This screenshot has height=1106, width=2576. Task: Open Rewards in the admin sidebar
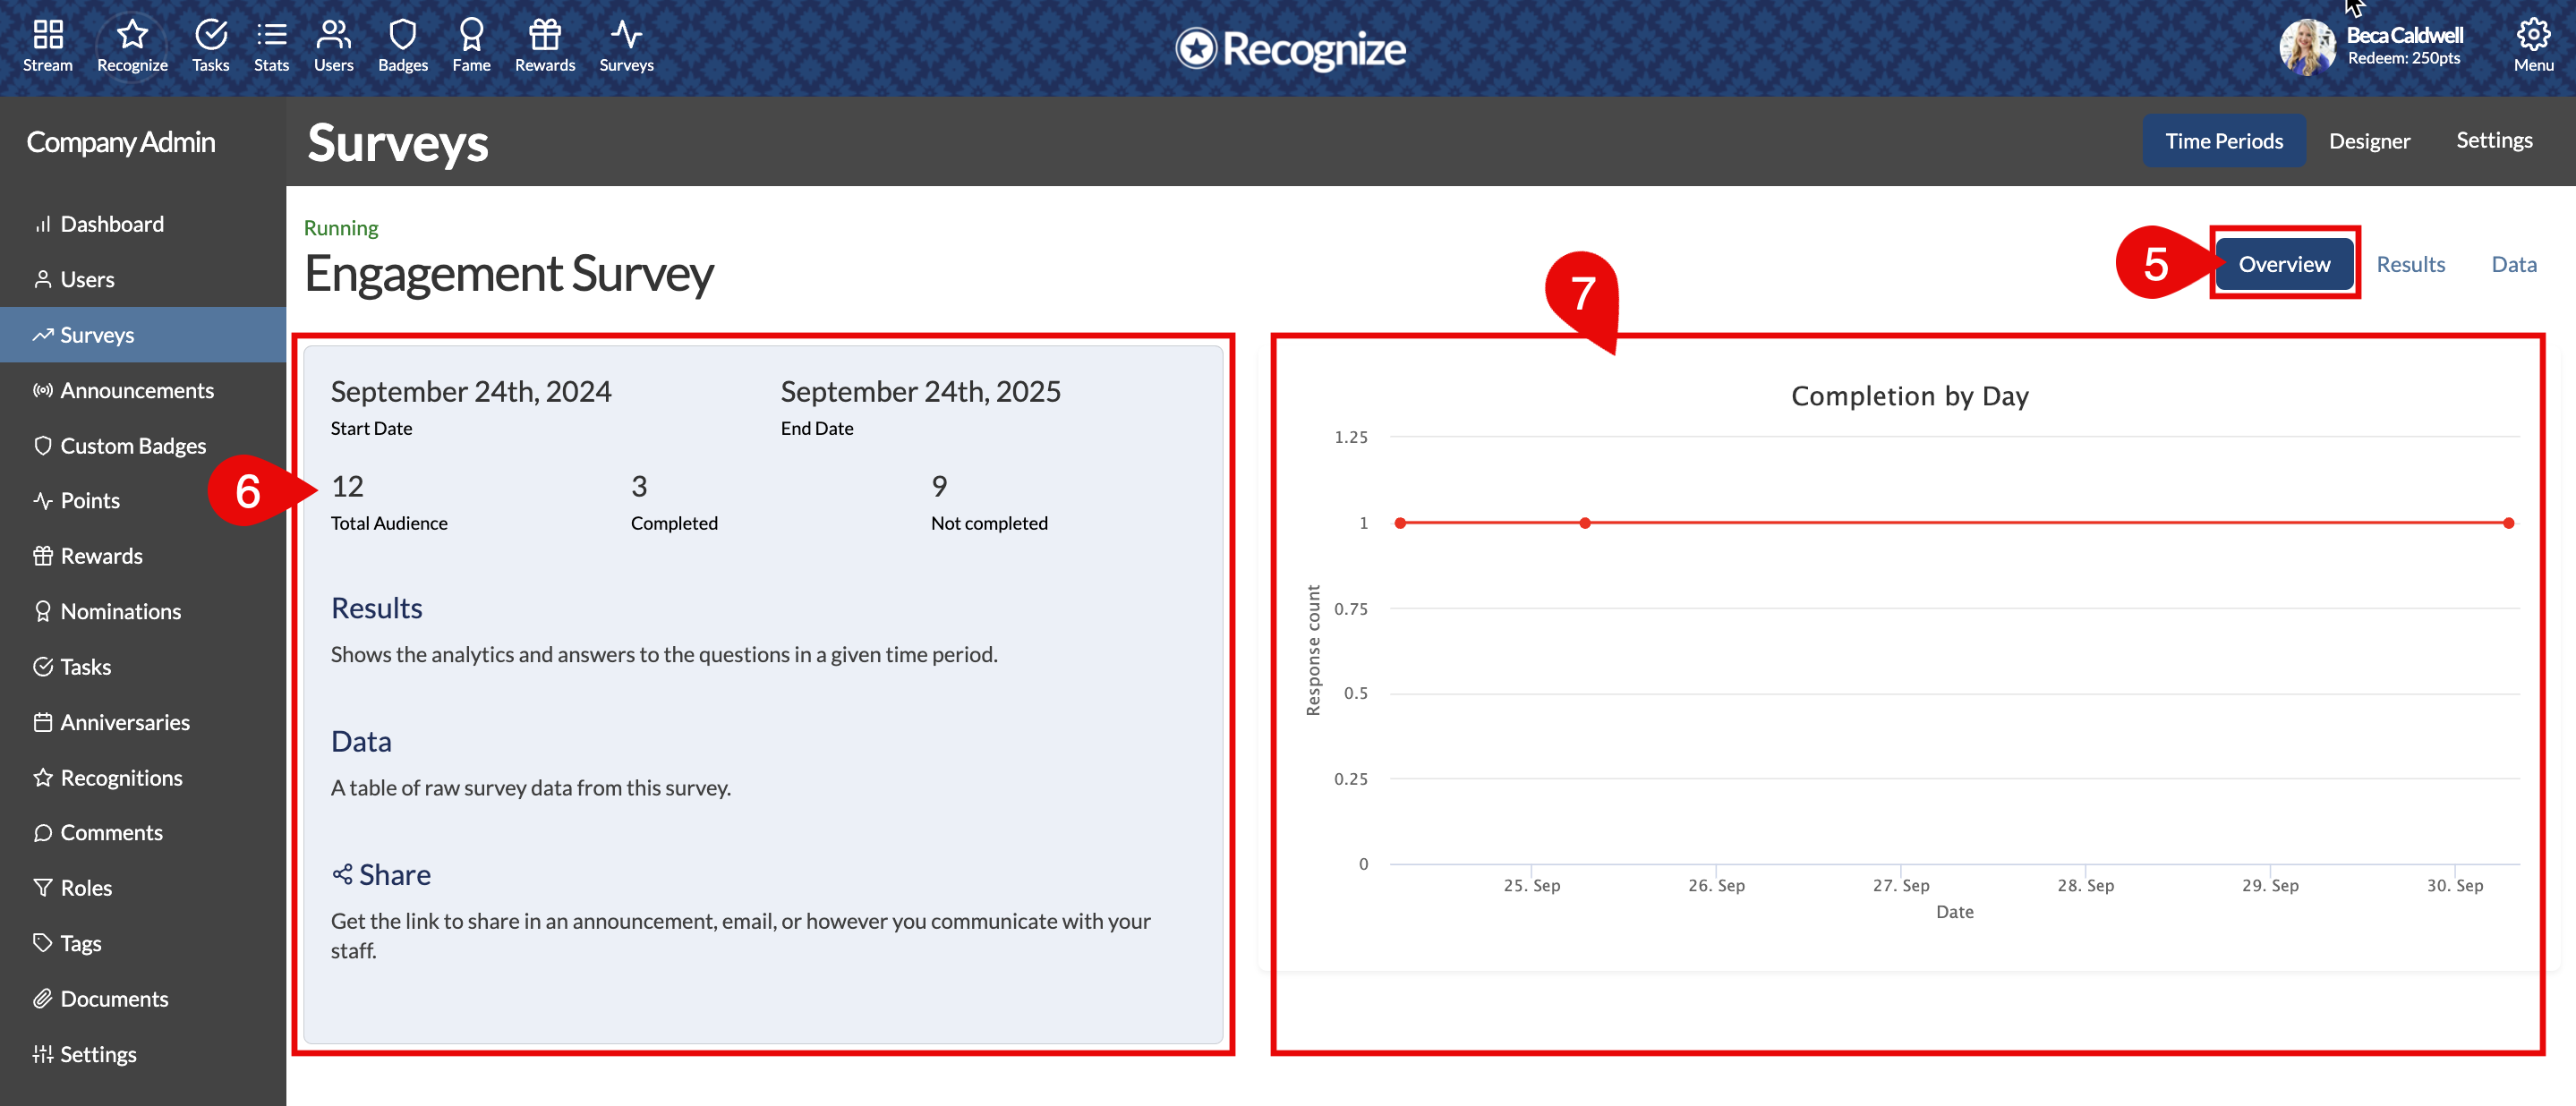[143, 556]
